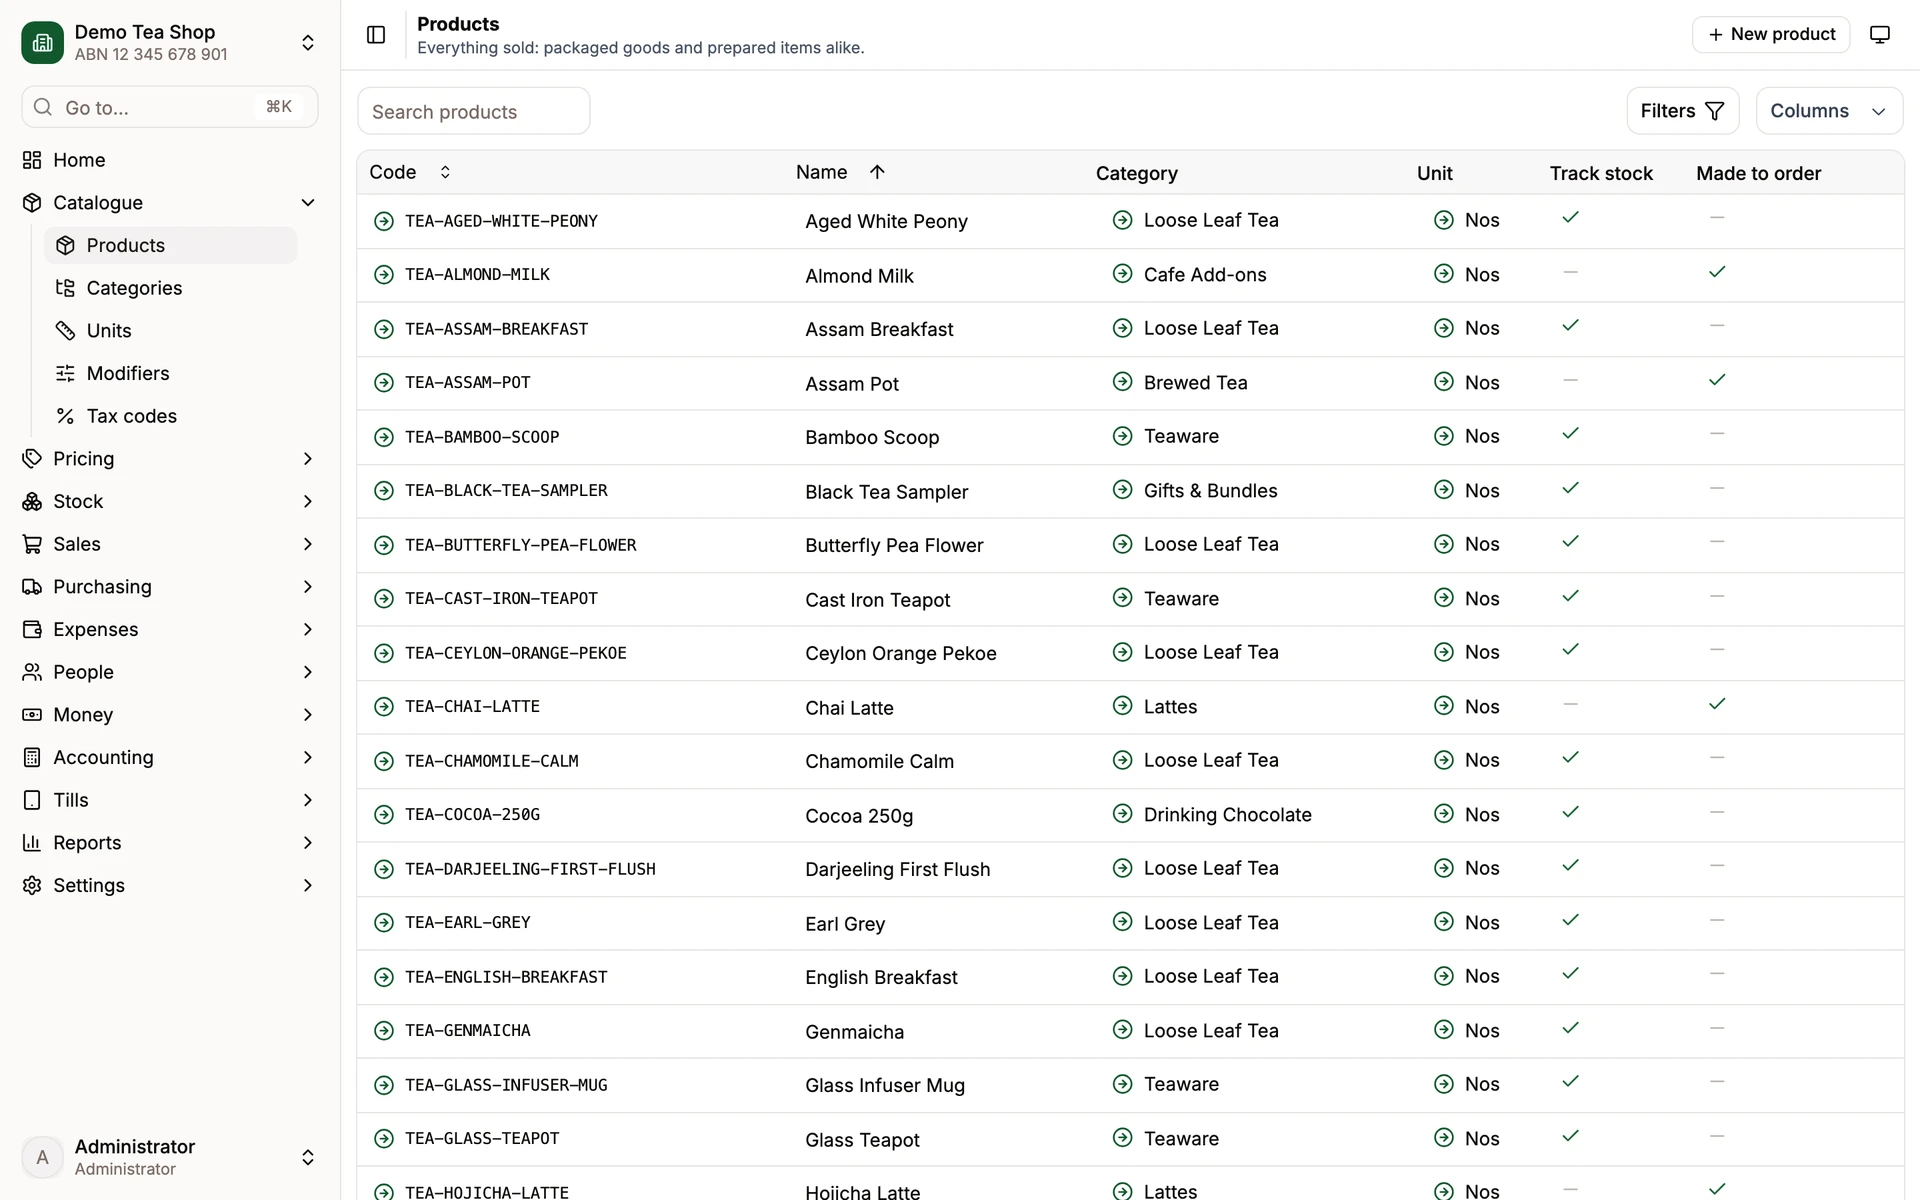Open category link icon for Brewed Tea

tap(1123, 382)
